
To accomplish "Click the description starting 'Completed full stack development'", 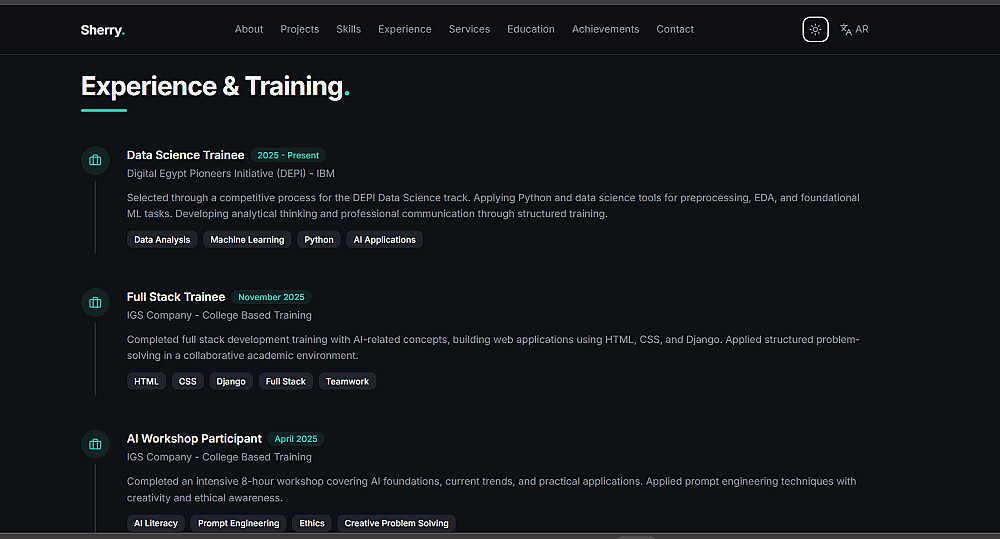I will point(493,348).
